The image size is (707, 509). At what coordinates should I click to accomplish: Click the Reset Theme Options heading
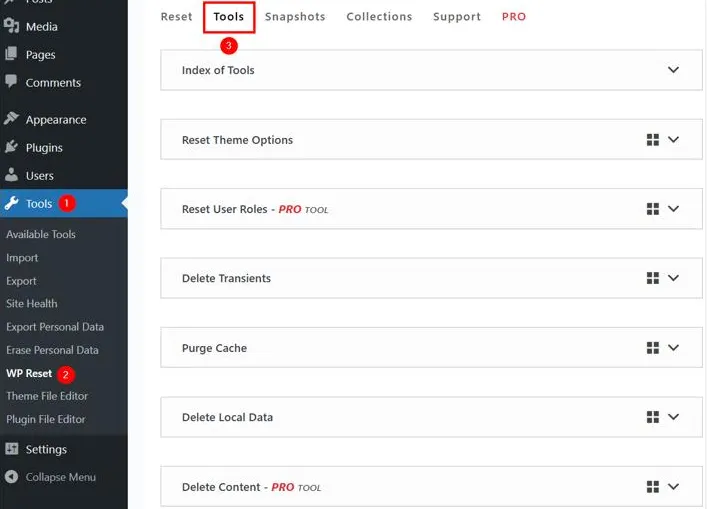tap(237, 140)
